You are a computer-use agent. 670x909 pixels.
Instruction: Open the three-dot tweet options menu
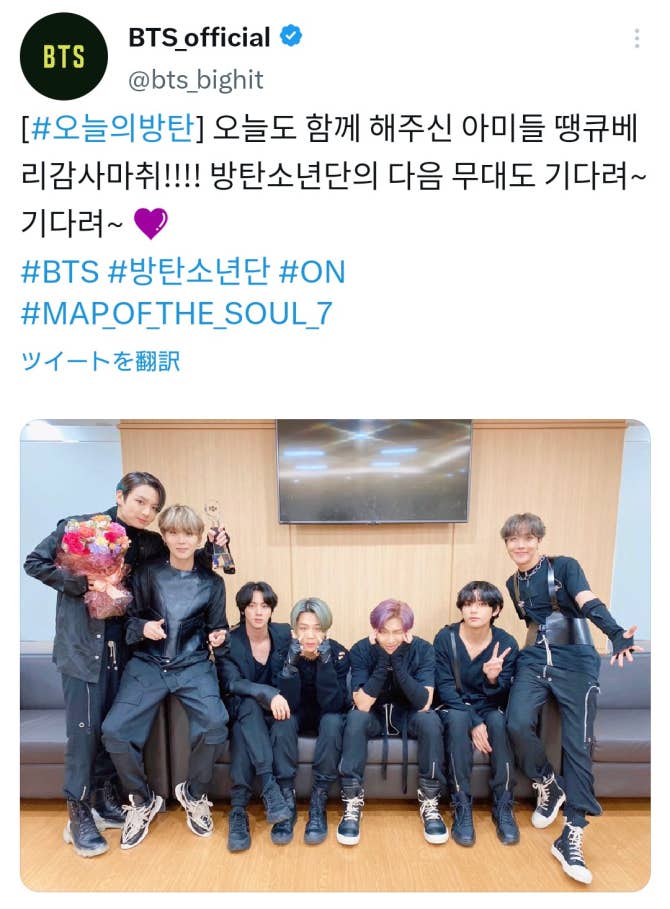click(x=636, y=38)
